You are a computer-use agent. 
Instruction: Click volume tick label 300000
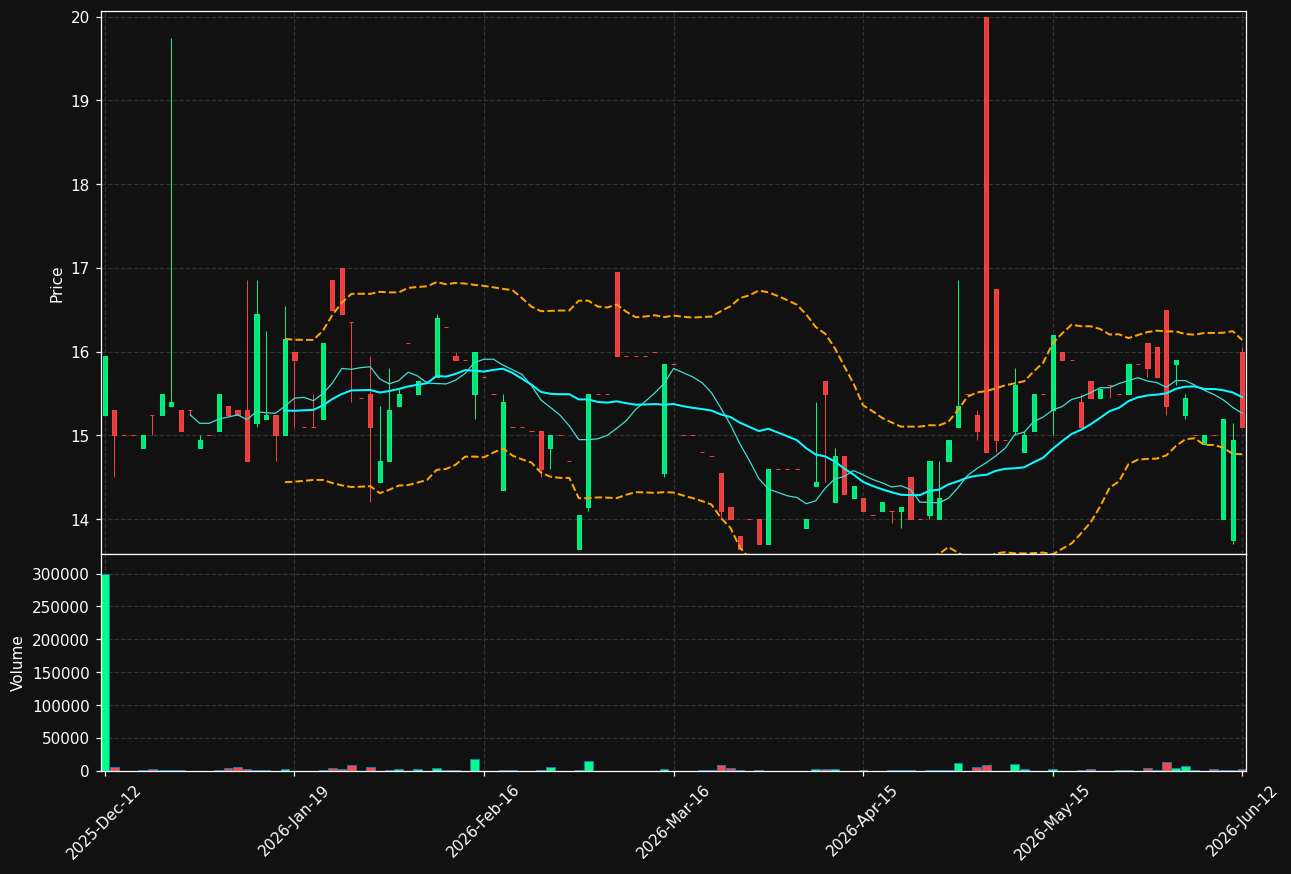(x=62, y=574)
